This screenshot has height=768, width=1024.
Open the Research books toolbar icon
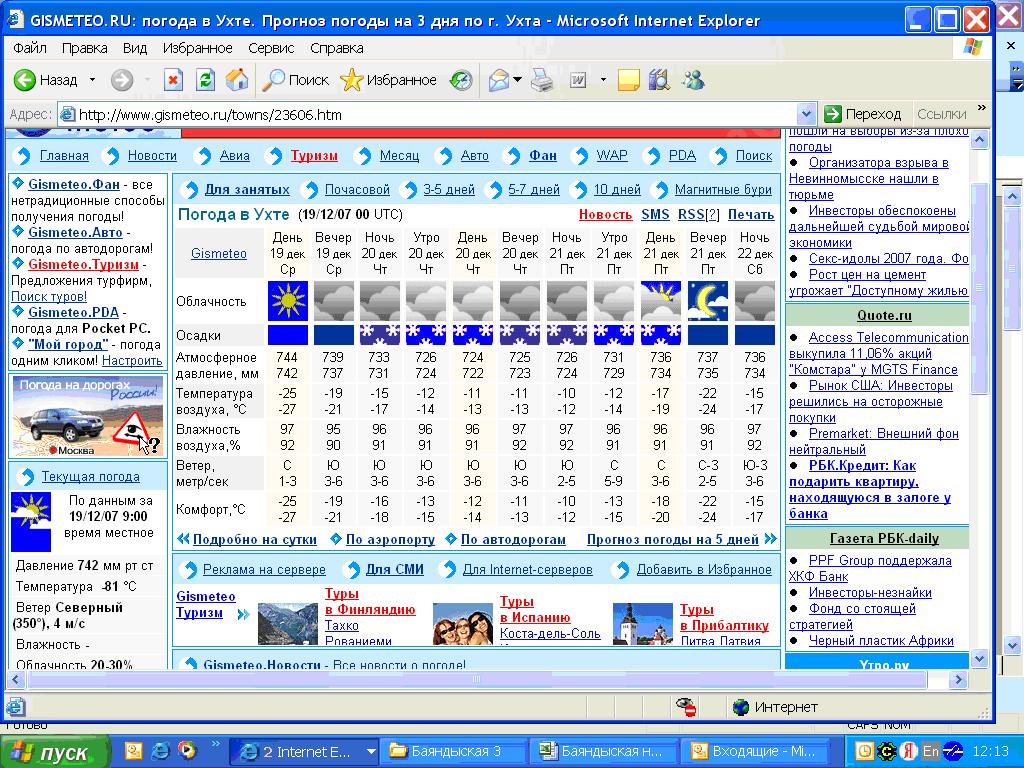[x=660, y=80]
